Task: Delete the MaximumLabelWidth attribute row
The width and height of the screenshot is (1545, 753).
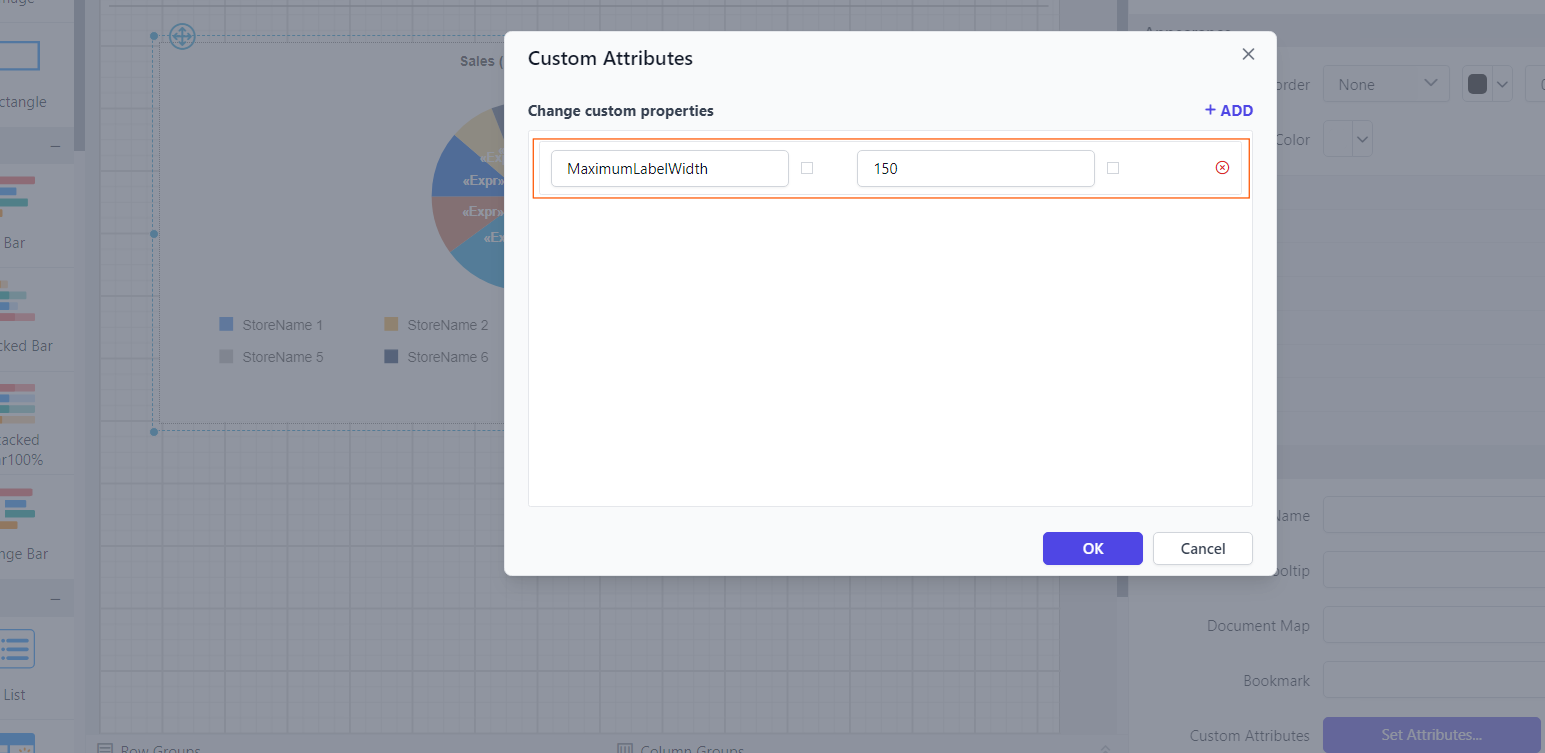Action: (1222, 167)
